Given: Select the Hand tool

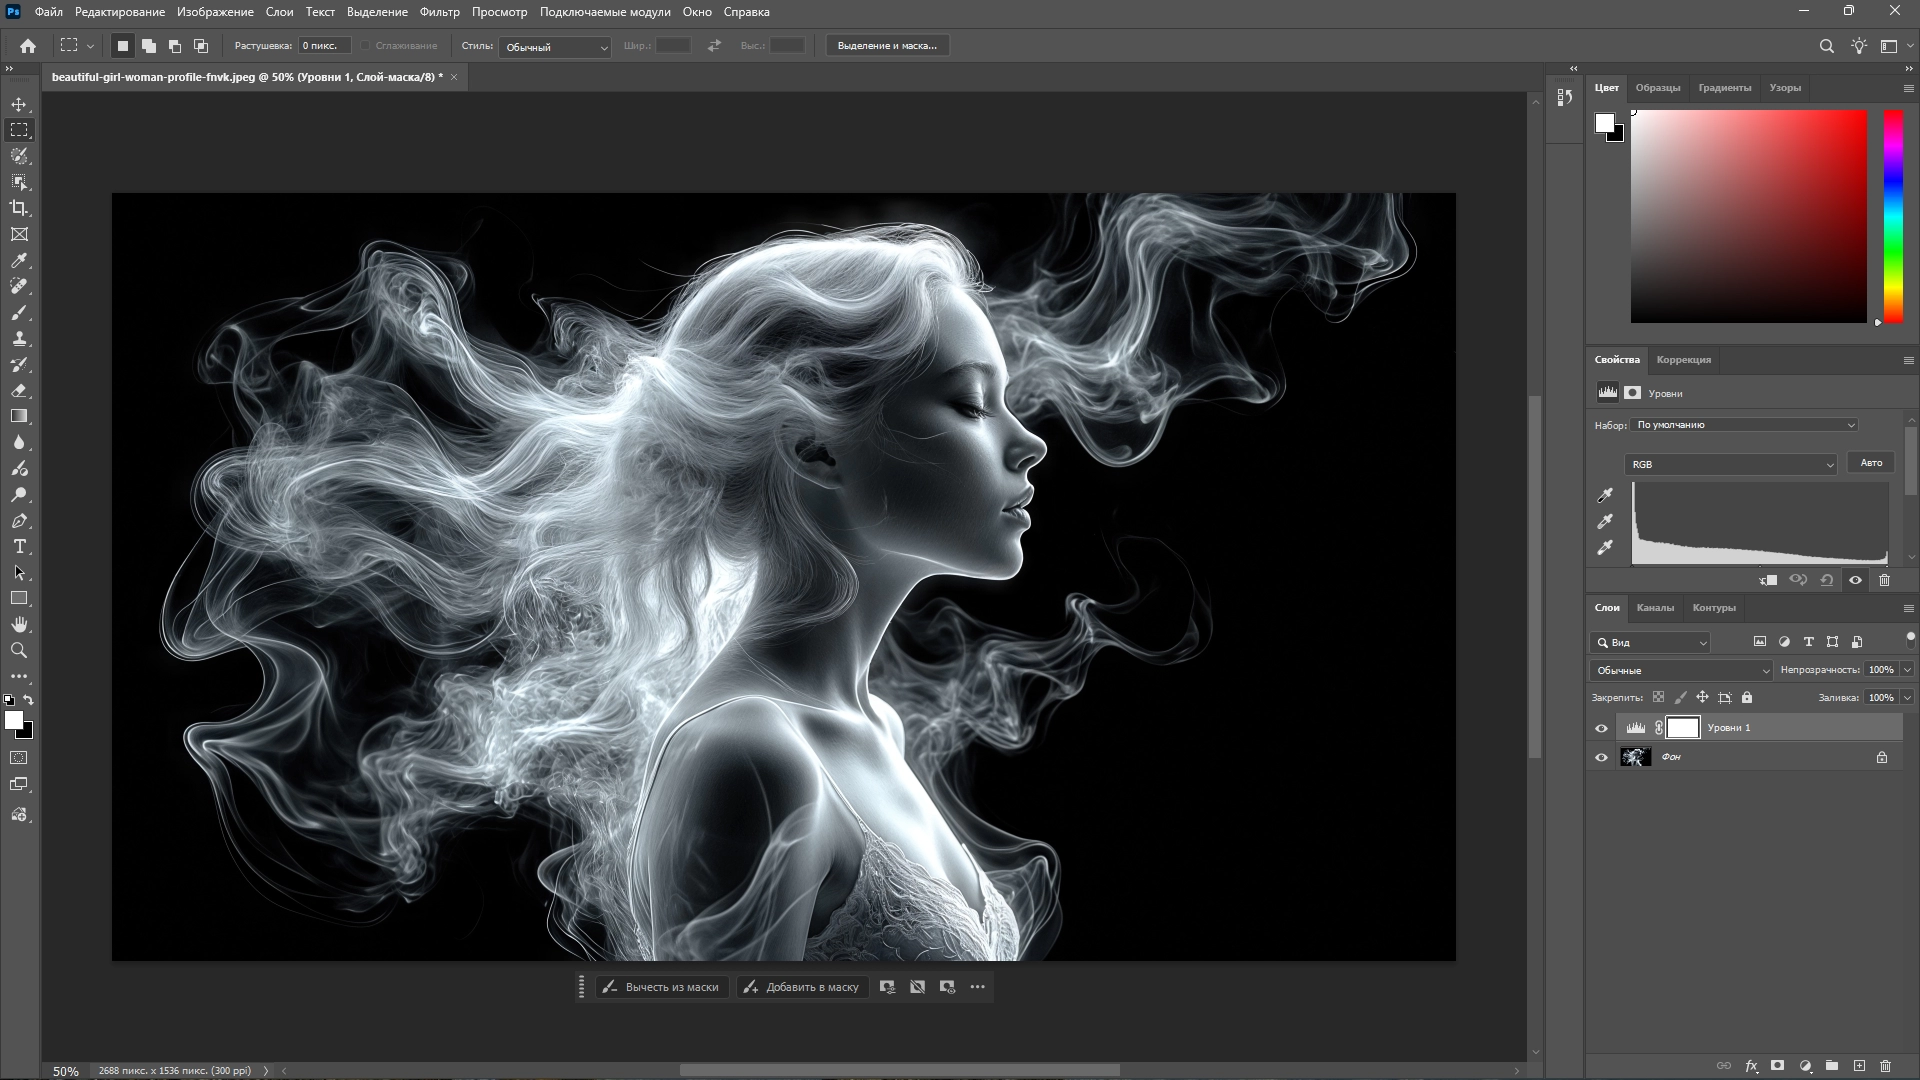Looking at the screenshot, I should pyautogui.click(x=19, y=624).
